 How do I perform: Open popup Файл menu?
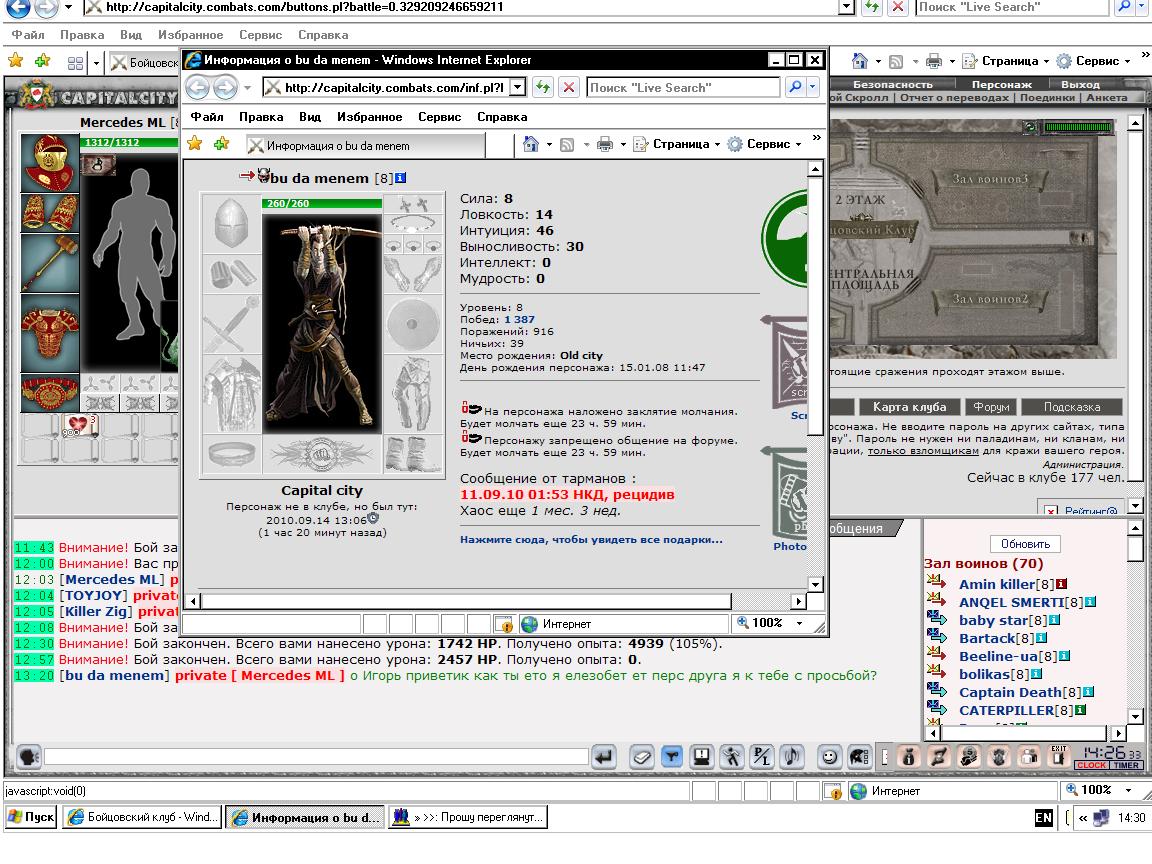coord(207,117)
